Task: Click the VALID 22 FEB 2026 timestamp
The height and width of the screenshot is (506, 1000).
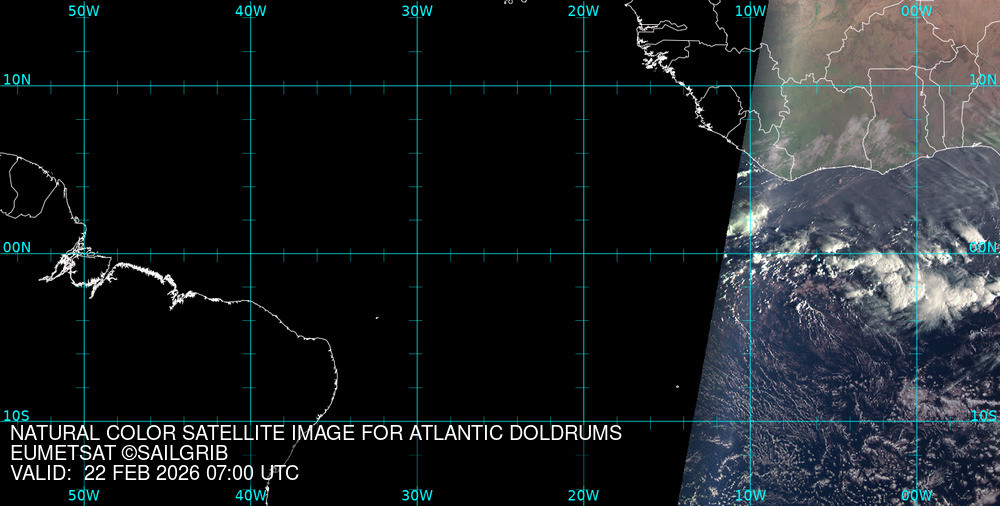Action: 154,473
